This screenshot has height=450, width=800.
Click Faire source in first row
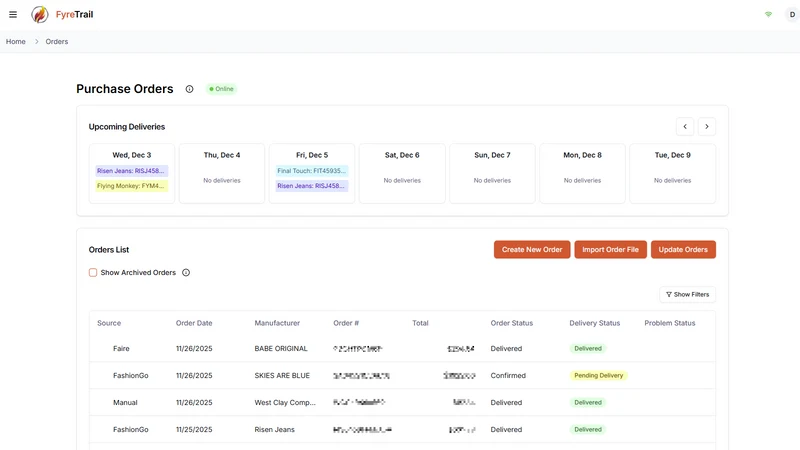click(x=121, y=348)
